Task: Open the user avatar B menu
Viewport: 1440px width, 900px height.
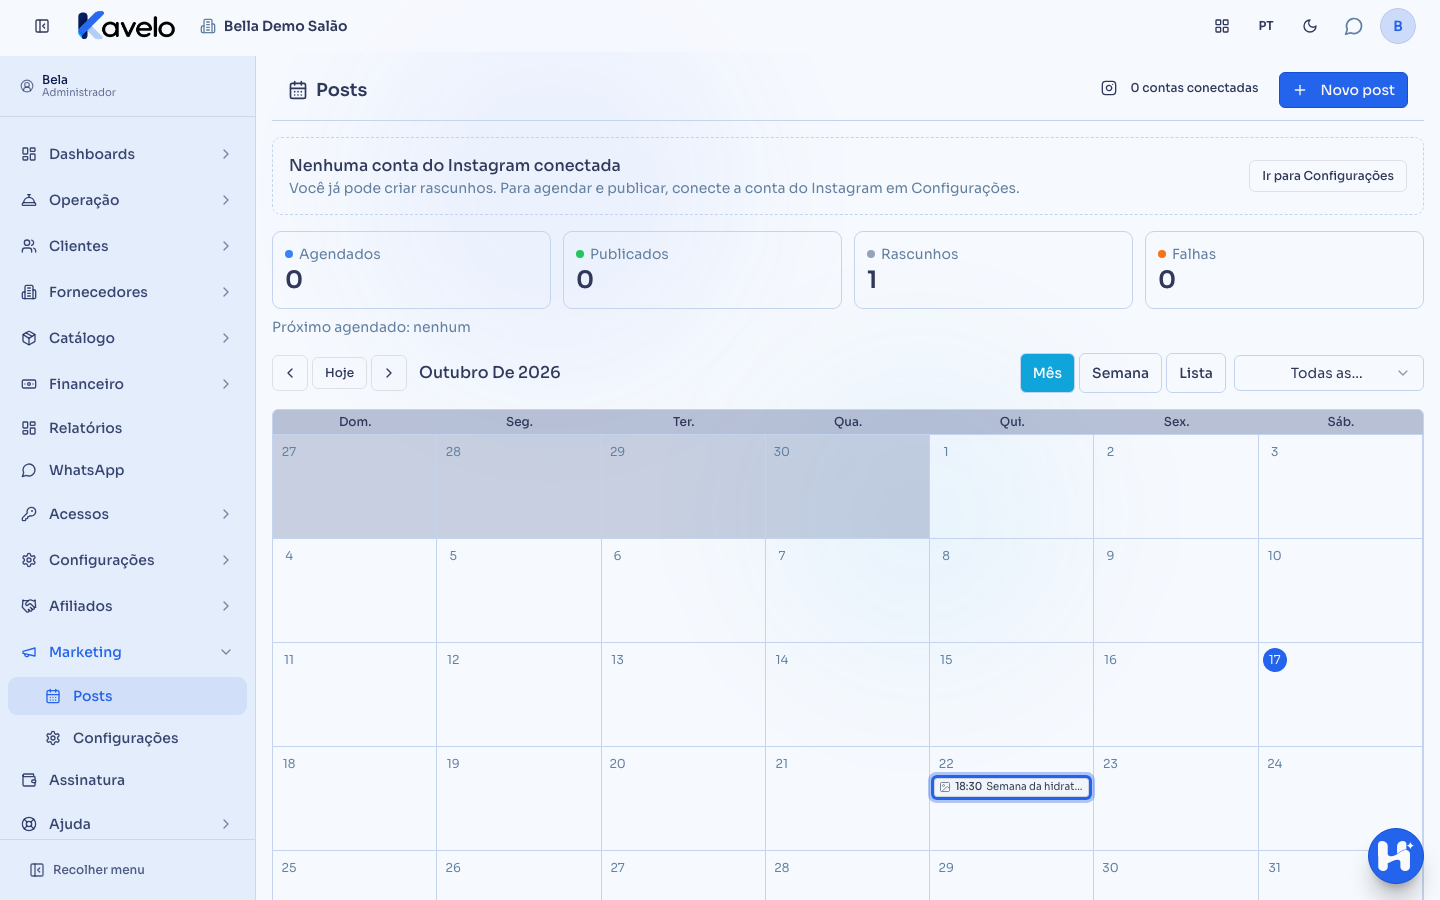Action: (1398, 26)
